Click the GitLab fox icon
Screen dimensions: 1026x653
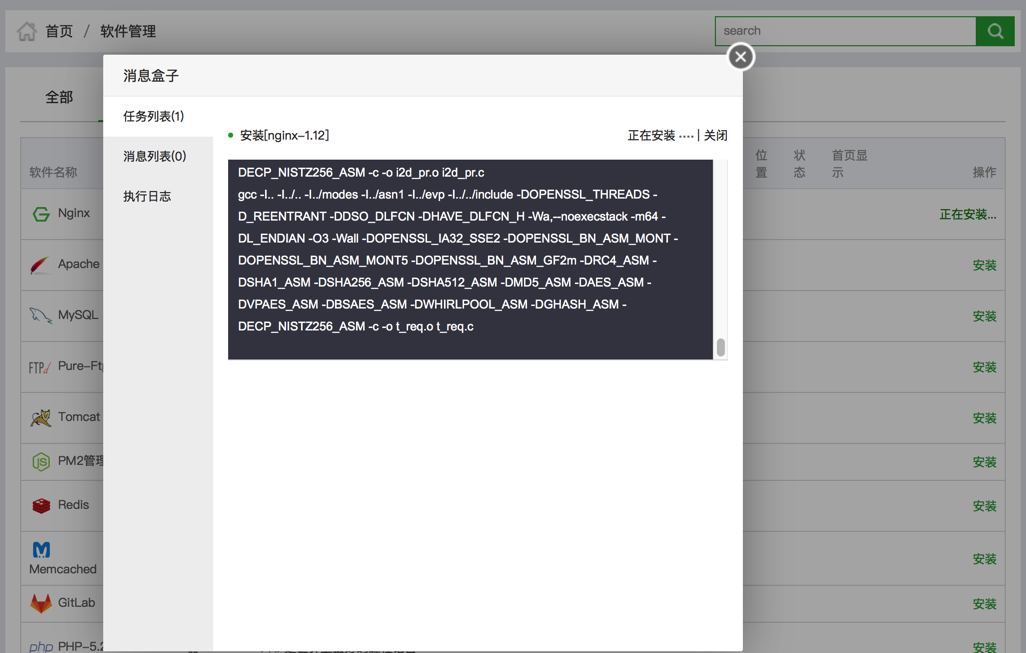41,603
